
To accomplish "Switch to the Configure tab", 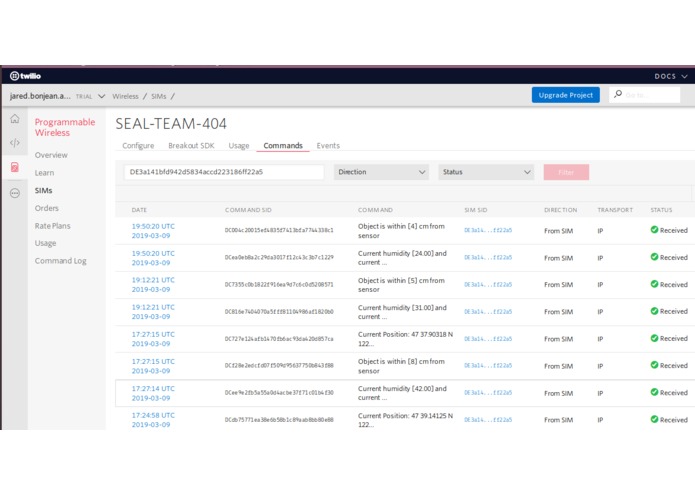I will pos(138,145).
